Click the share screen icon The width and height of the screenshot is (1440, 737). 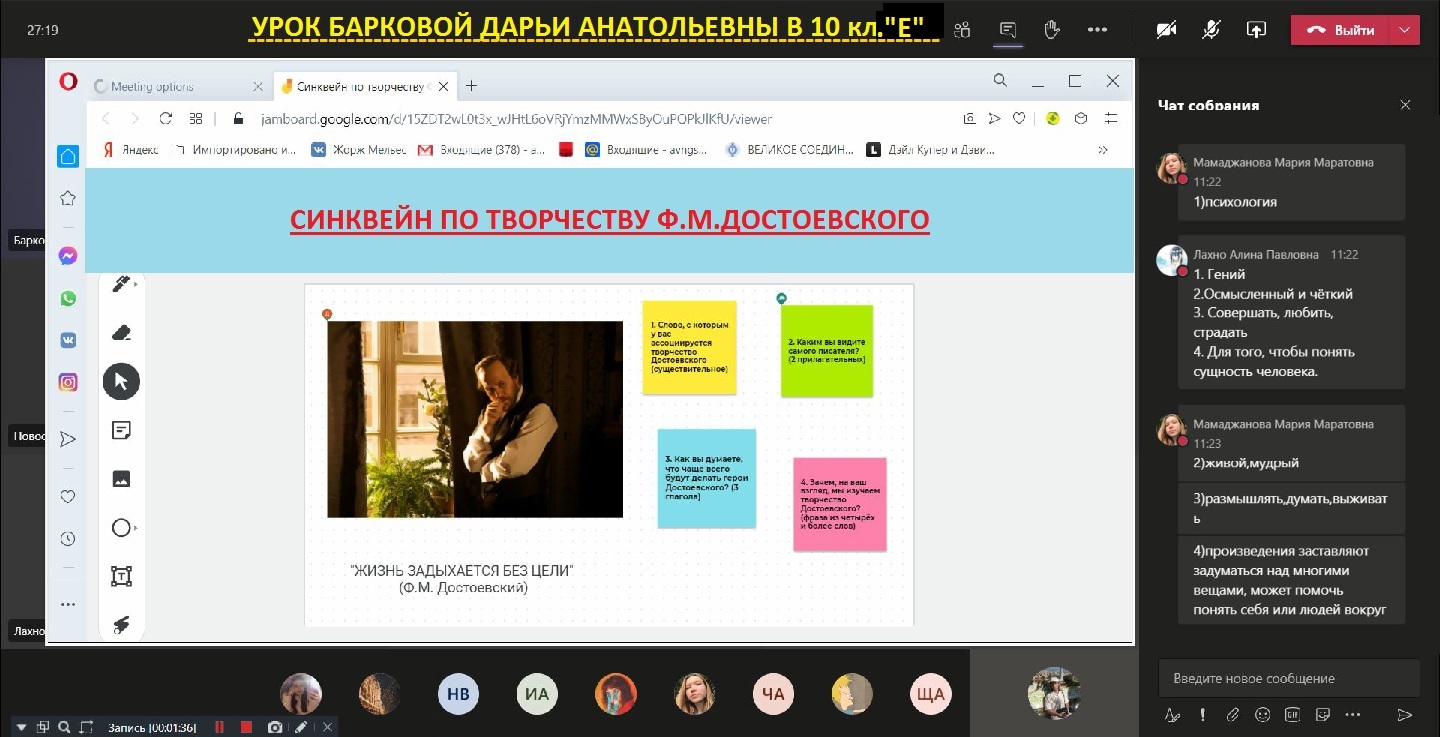point(1256,30)
